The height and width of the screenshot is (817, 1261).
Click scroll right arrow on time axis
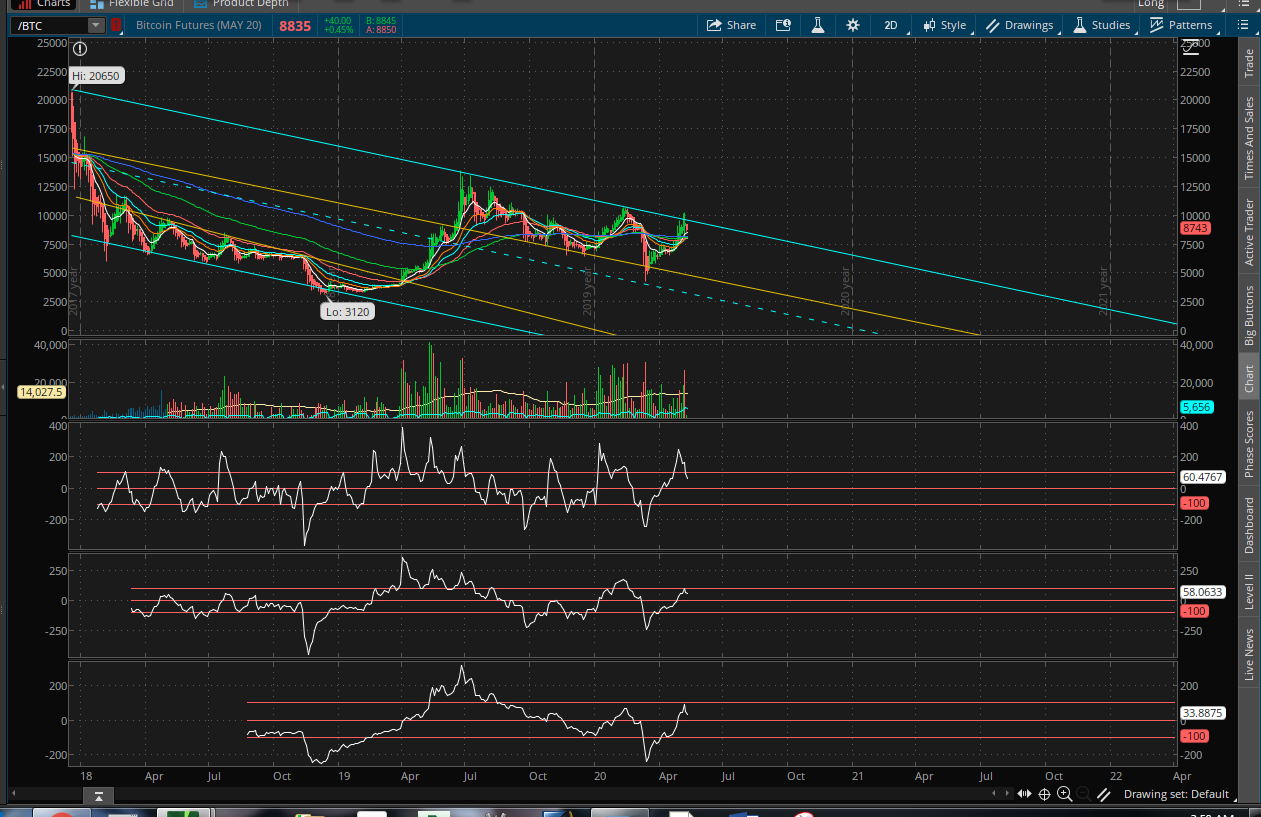[x=1007, y=793]
